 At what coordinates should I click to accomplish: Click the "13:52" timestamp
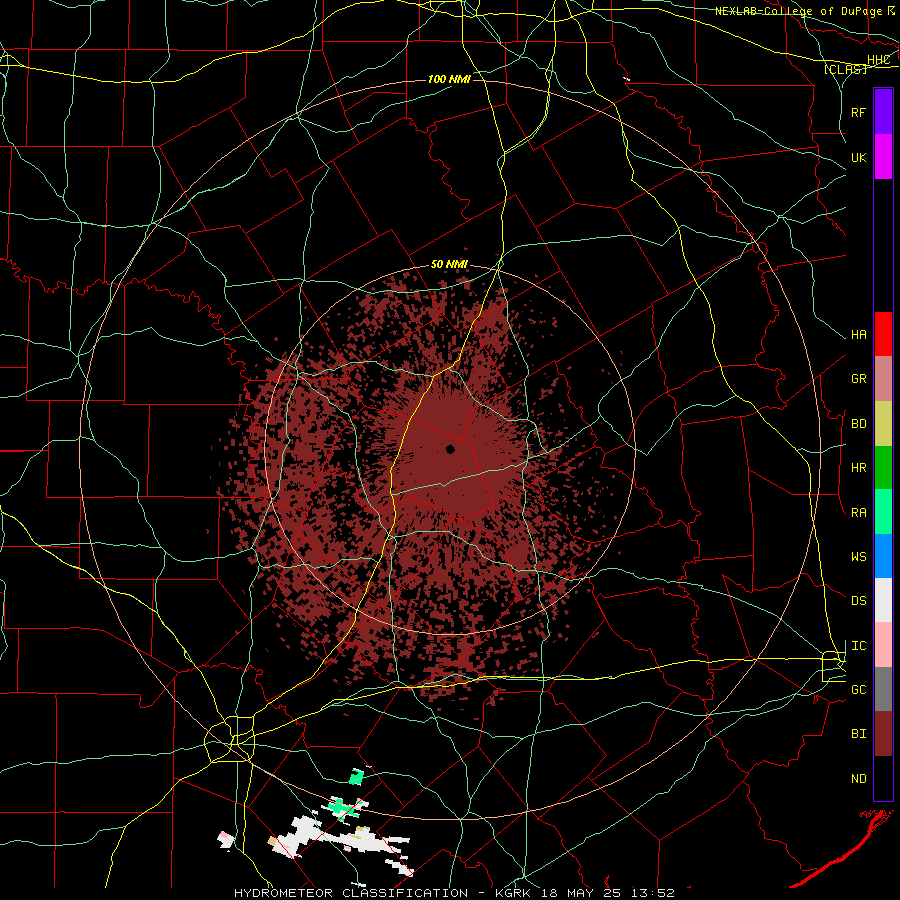(x=652, y=893)
